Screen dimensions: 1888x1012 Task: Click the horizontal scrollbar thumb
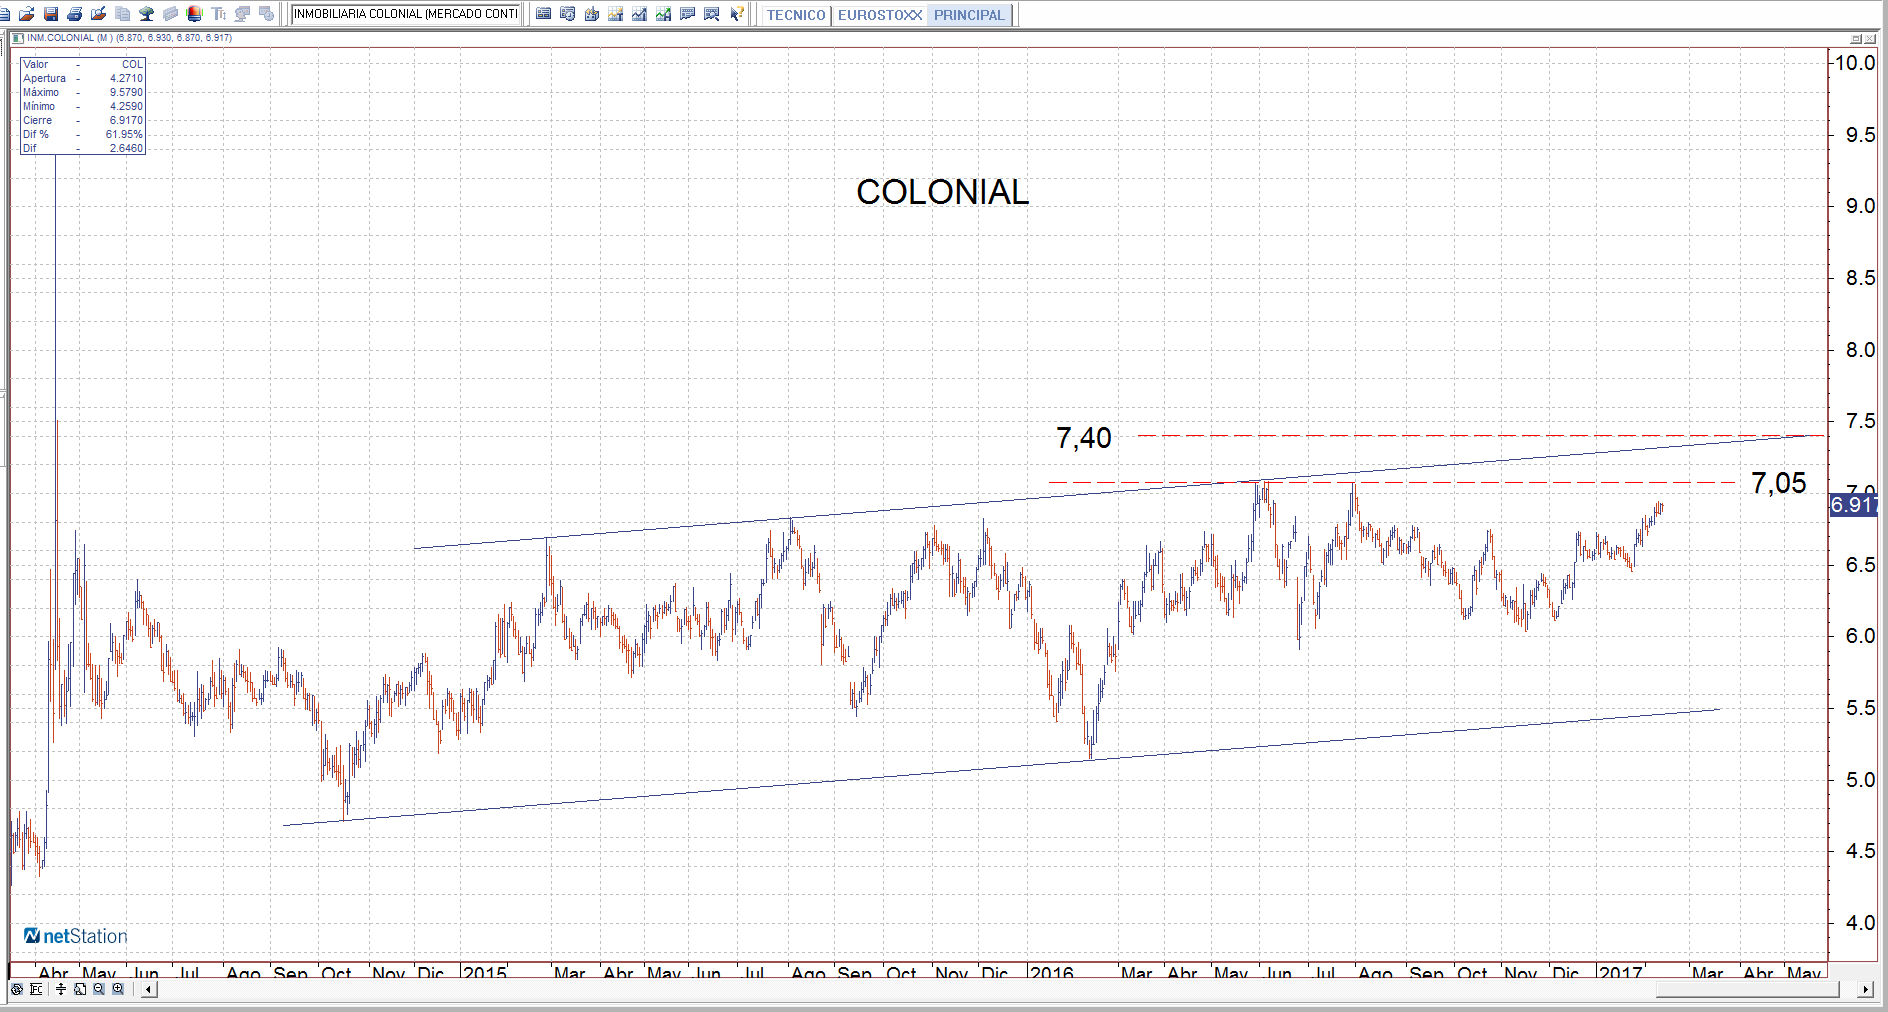point(1747,990)
